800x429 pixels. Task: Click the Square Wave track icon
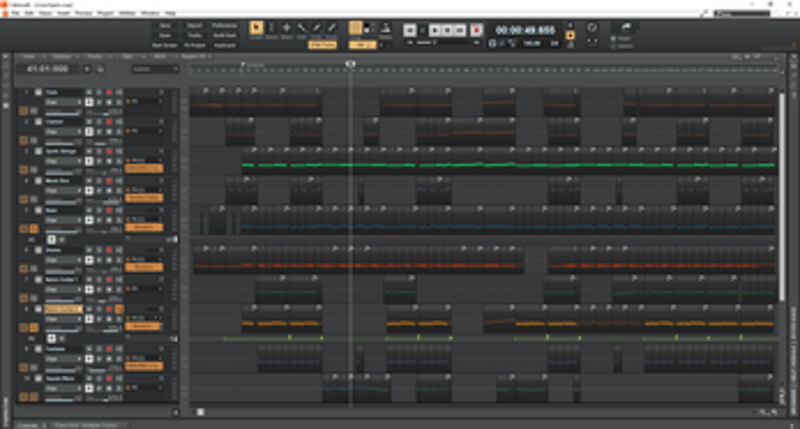(38, 378)
